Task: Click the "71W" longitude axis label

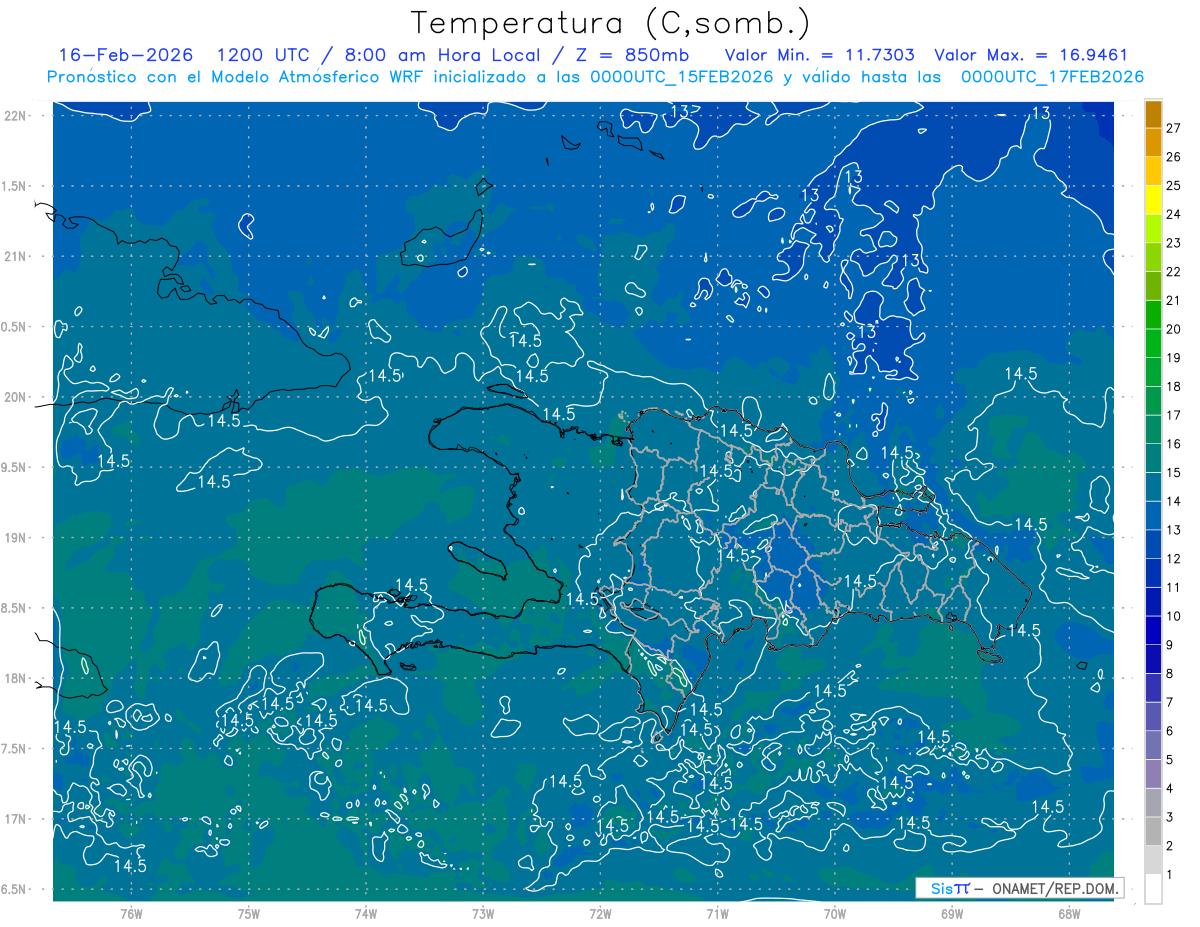Action: [718, 913]
